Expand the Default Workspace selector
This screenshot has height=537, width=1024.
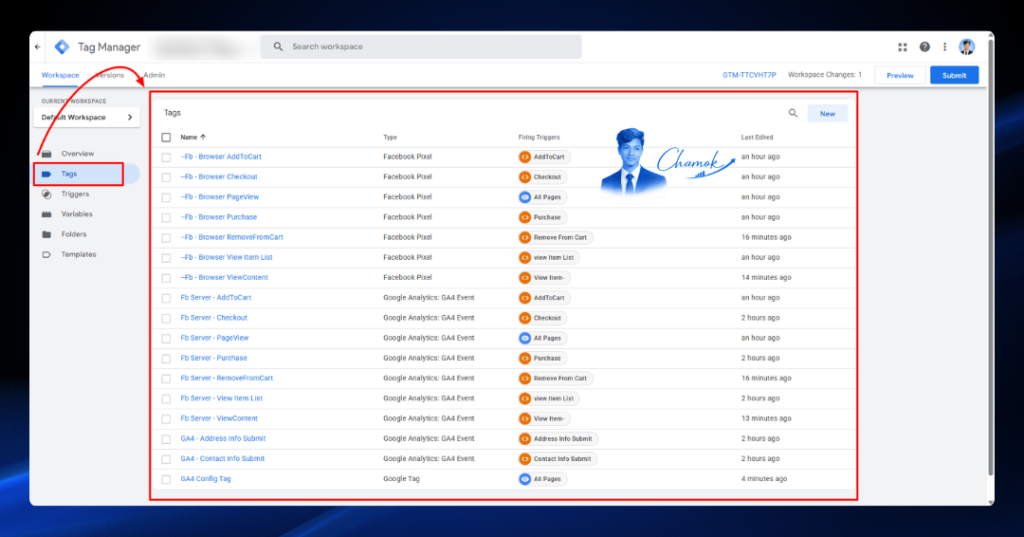86,118
